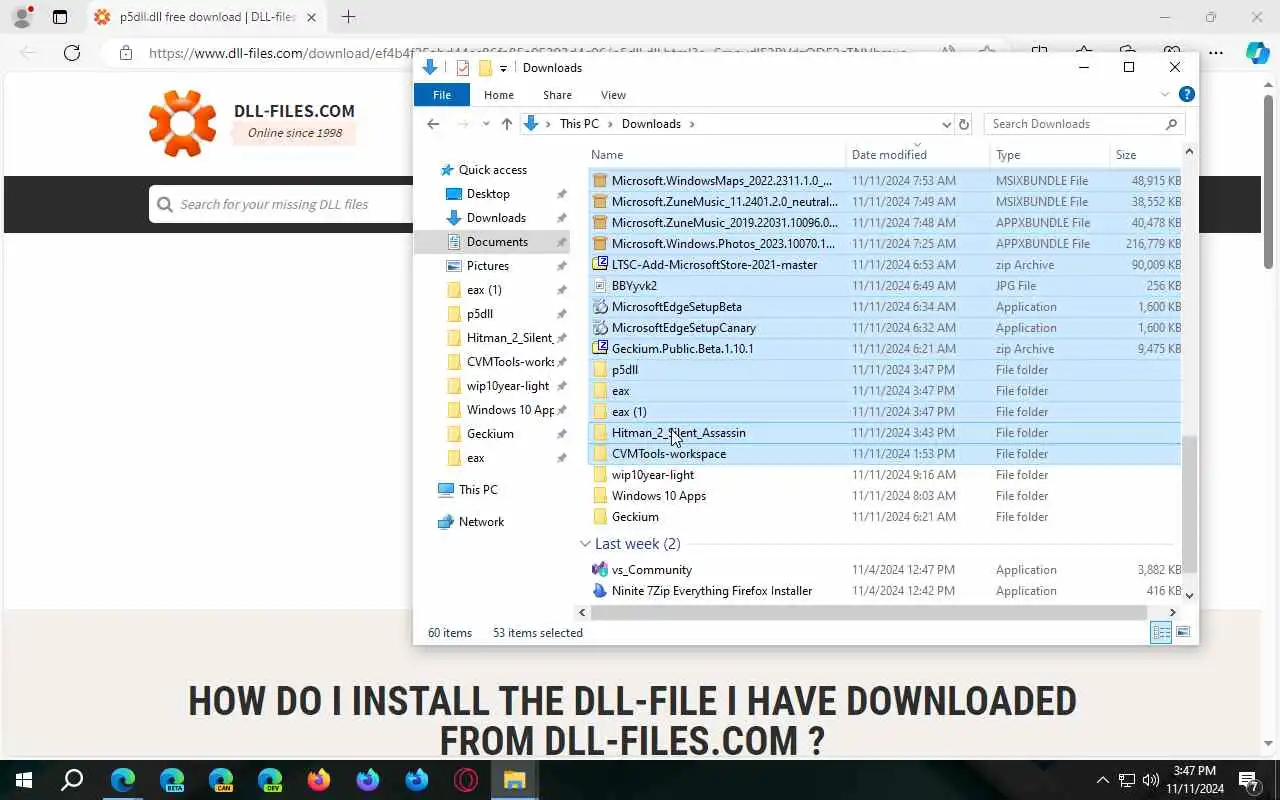Select Desktop in the navigation pane
This screenshot has height=800, width=1280.
coord(488,194)
